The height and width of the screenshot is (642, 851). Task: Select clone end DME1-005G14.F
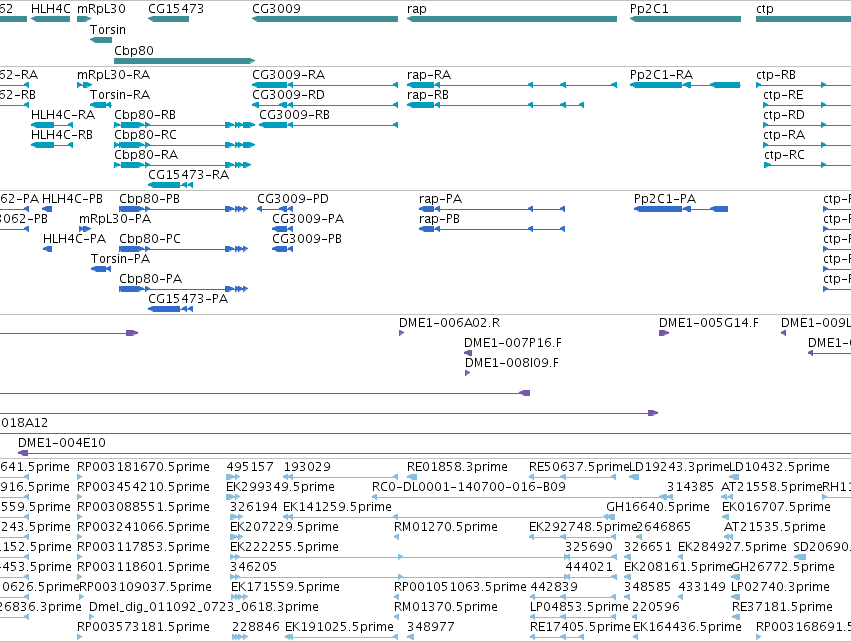[708, 323]
